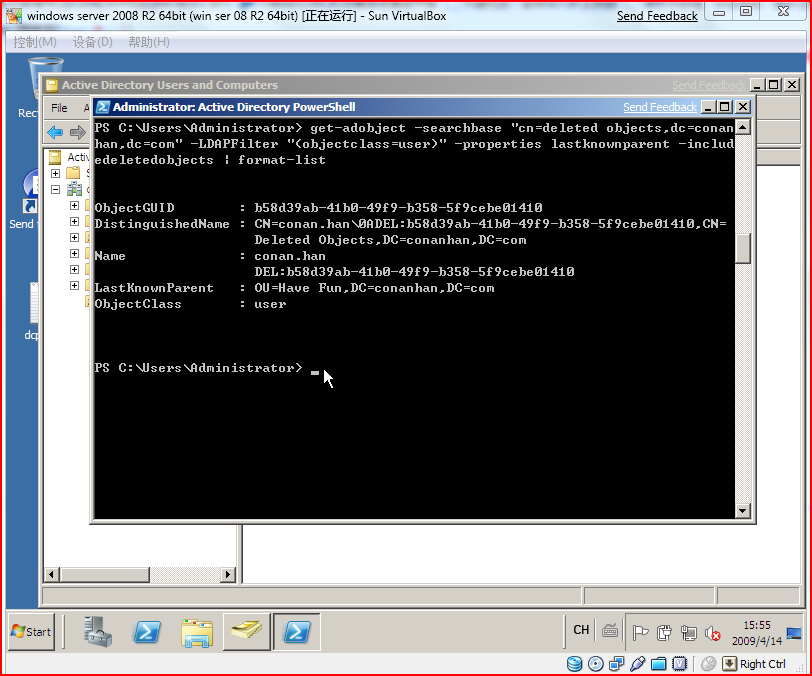Click tree pane horizontal scrollbar right arrow
This screenshot has width=812, height=676.
click(x=228, y=574)
